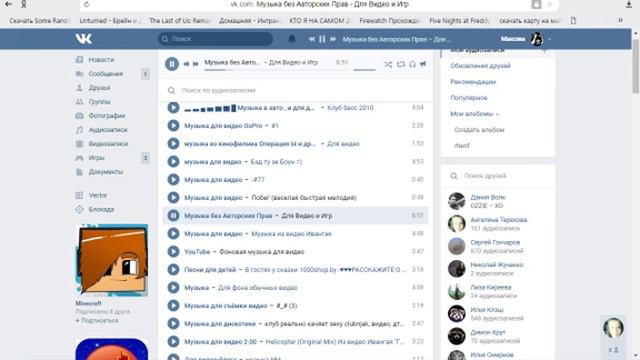Image resolution: width=640 pixels, height=360 pixels.
Task: Select Рекомендации tab
Action: point(473,82)
